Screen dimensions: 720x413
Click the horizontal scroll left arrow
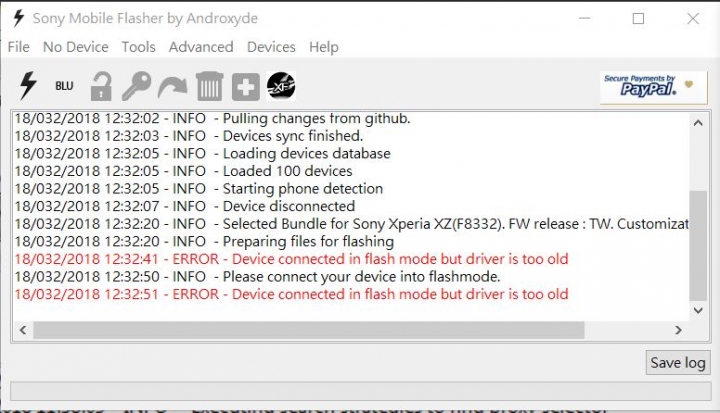[23, 330]
